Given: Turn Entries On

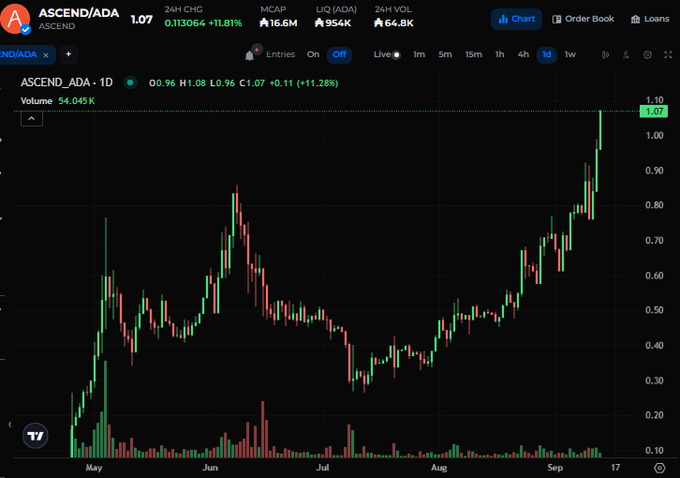Looking at the screenshot, I should [x=313, y=54].
